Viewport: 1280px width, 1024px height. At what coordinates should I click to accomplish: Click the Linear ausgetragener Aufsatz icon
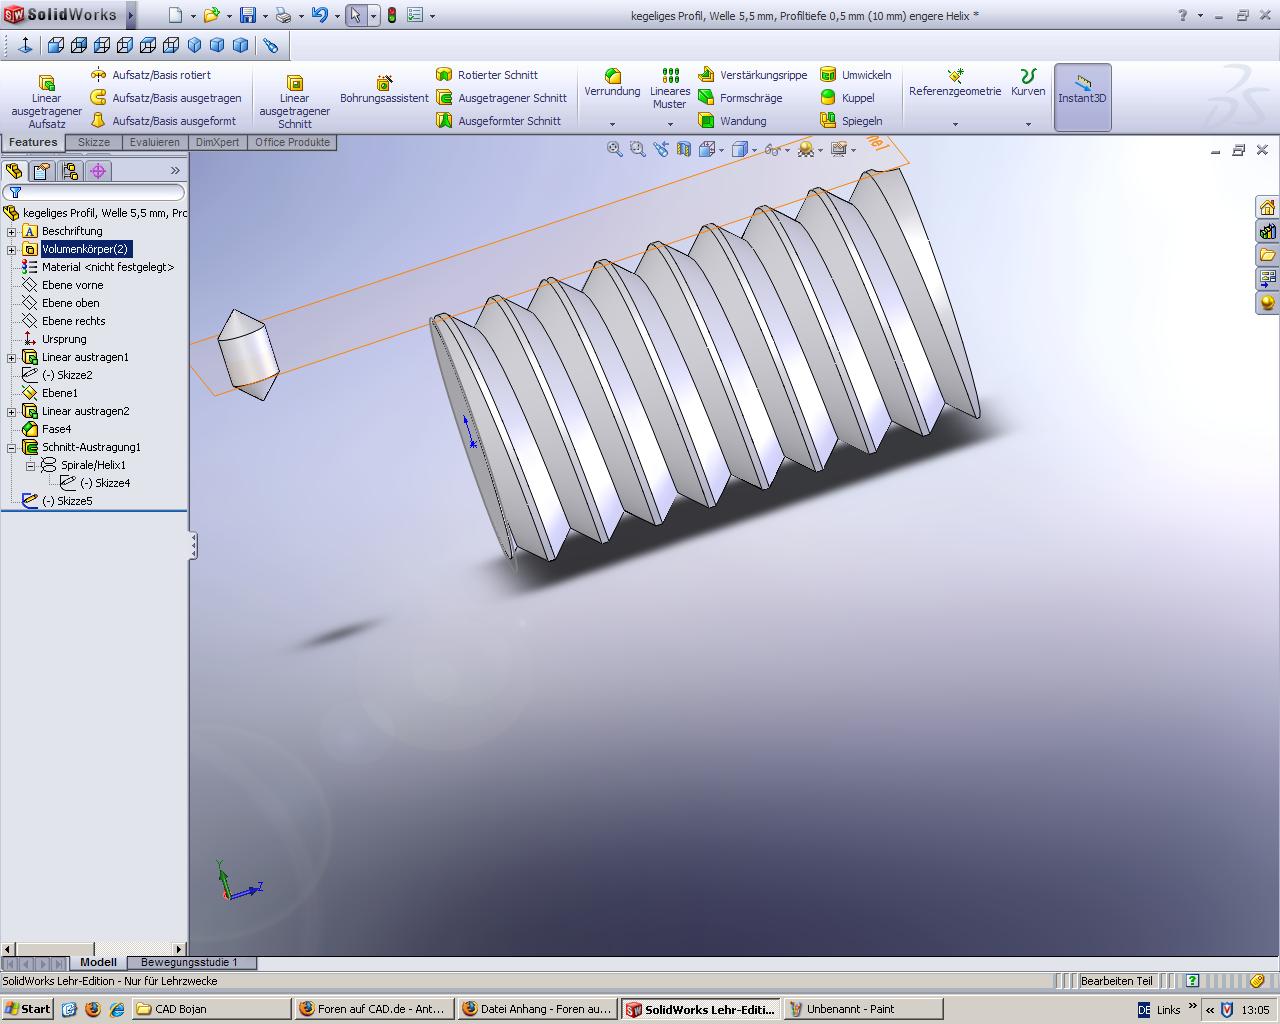point(46,83)
